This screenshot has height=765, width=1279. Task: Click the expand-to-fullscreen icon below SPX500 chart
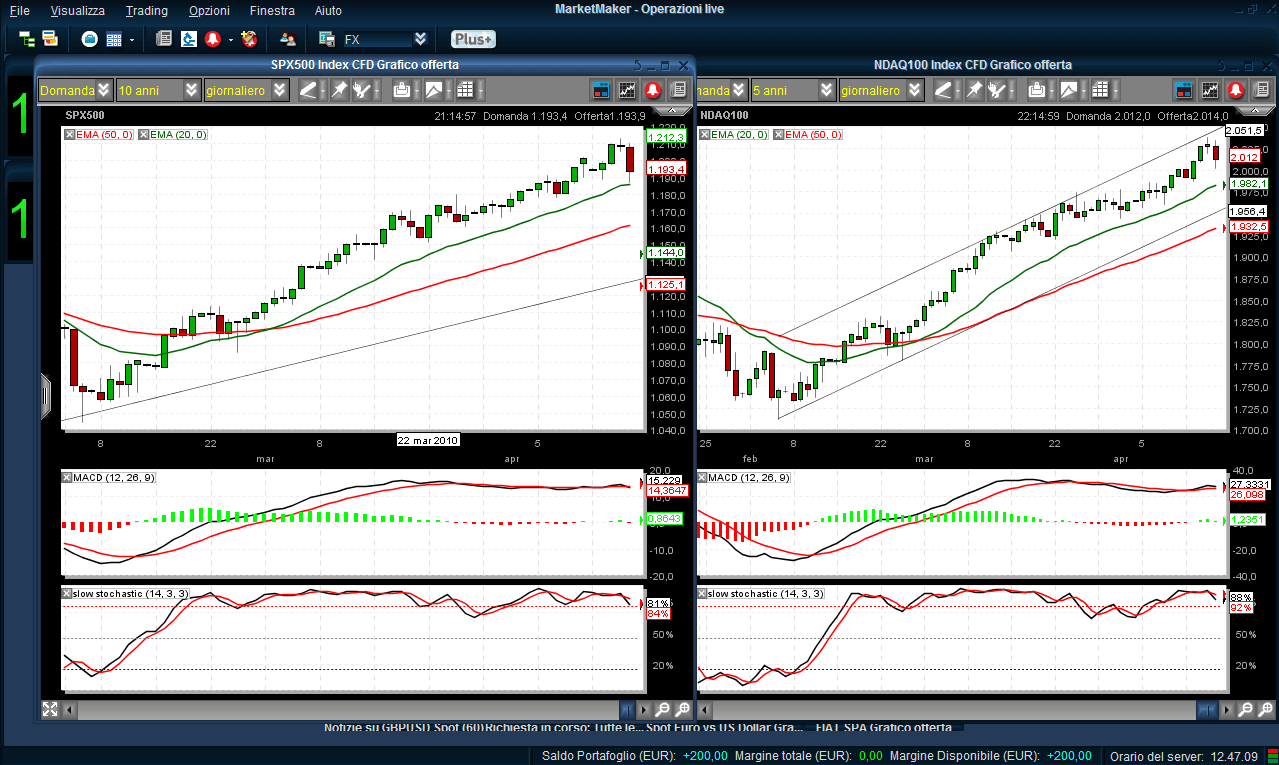click(x=50, y=709)
